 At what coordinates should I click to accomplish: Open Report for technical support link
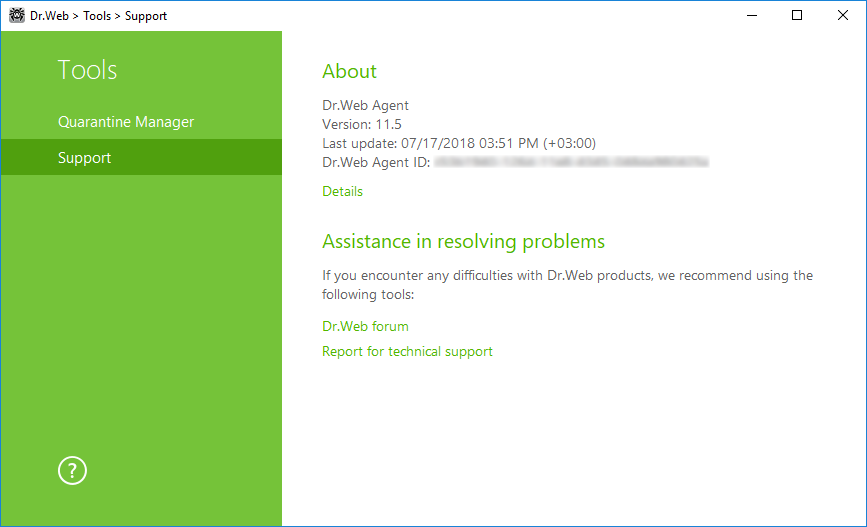coord(408,352)
